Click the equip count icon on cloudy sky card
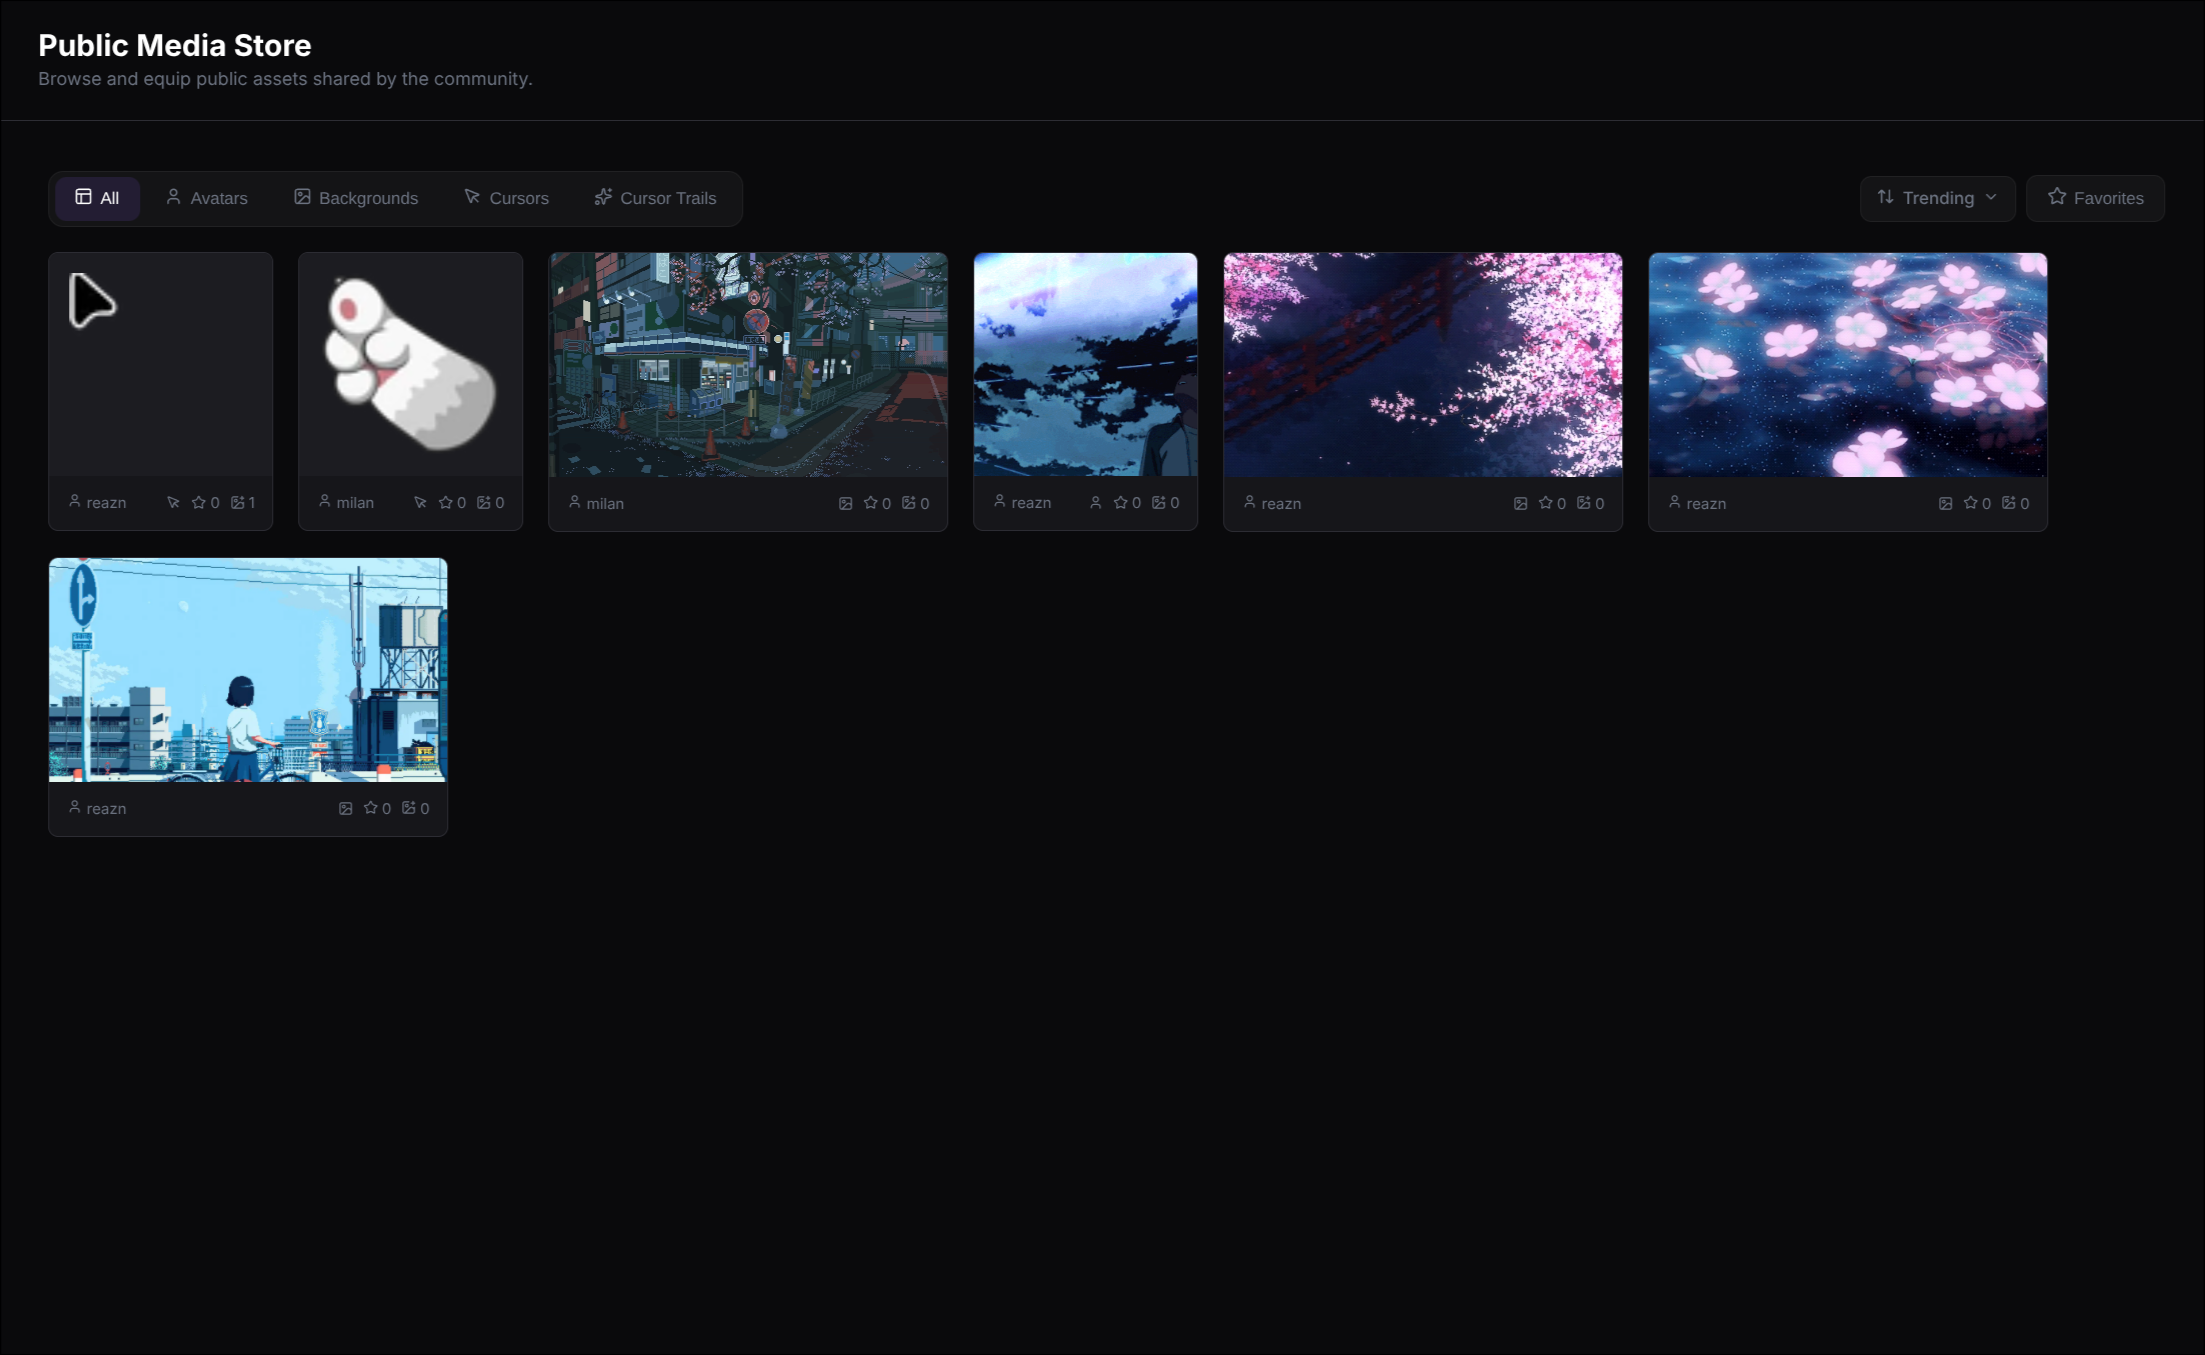The width and height of the screenshot is (2205, 1355). click(x=1159, y=502)
